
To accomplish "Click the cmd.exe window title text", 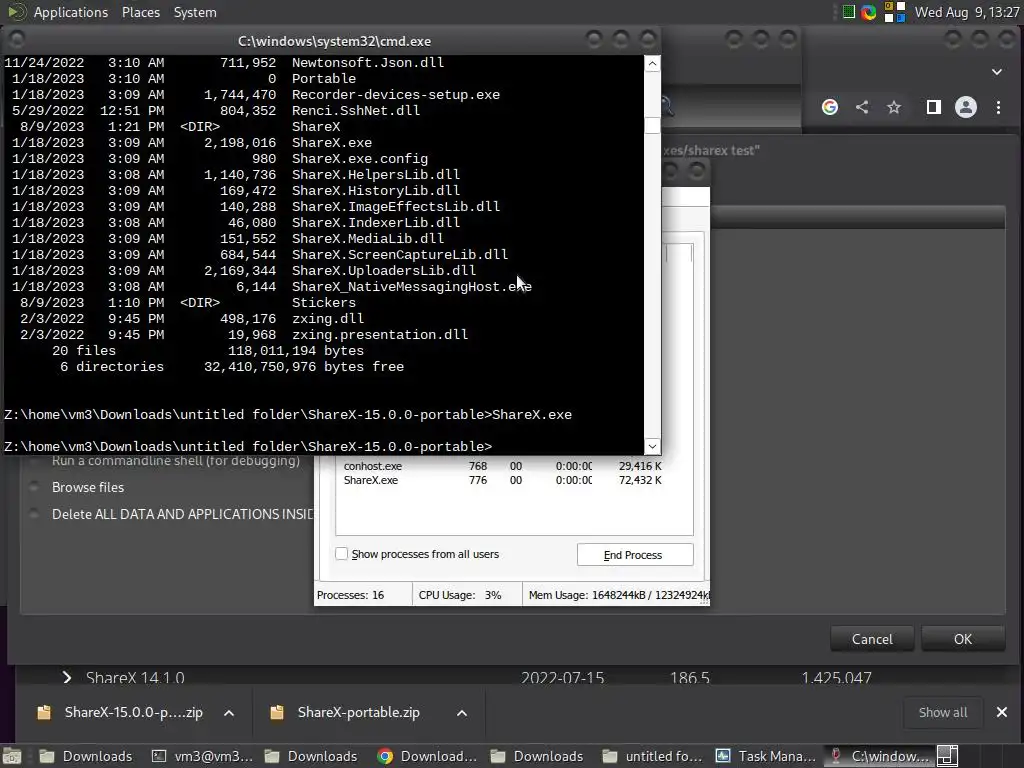I will point(334,41).
